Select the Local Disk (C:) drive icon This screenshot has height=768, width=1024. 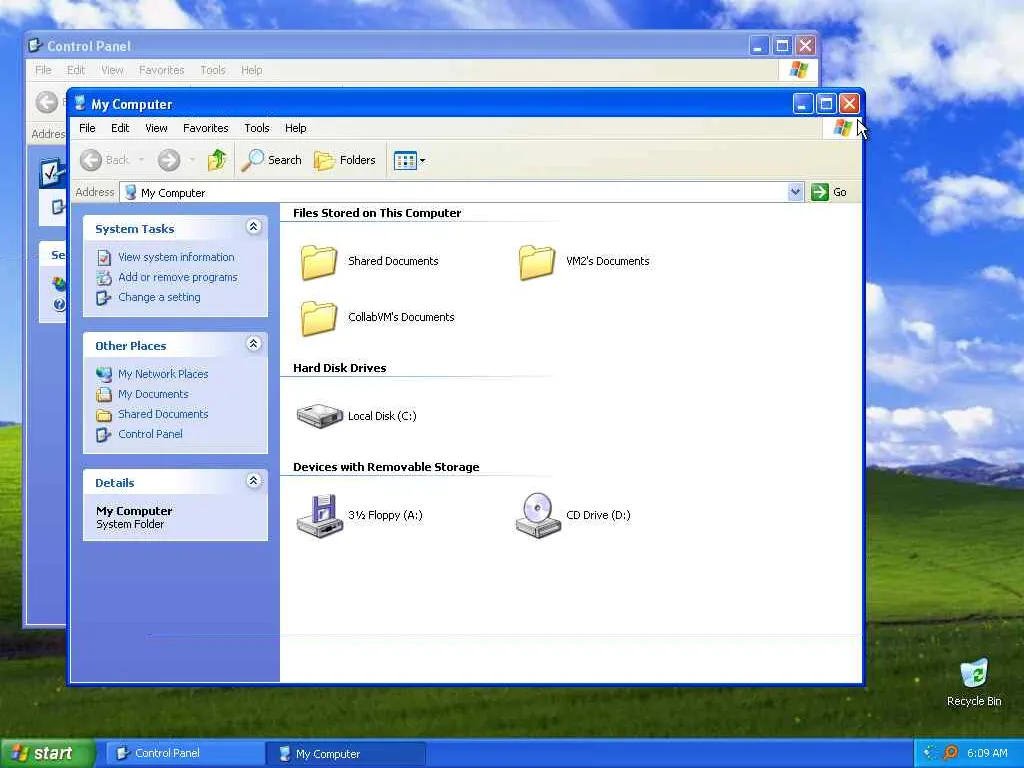[319, 416]
